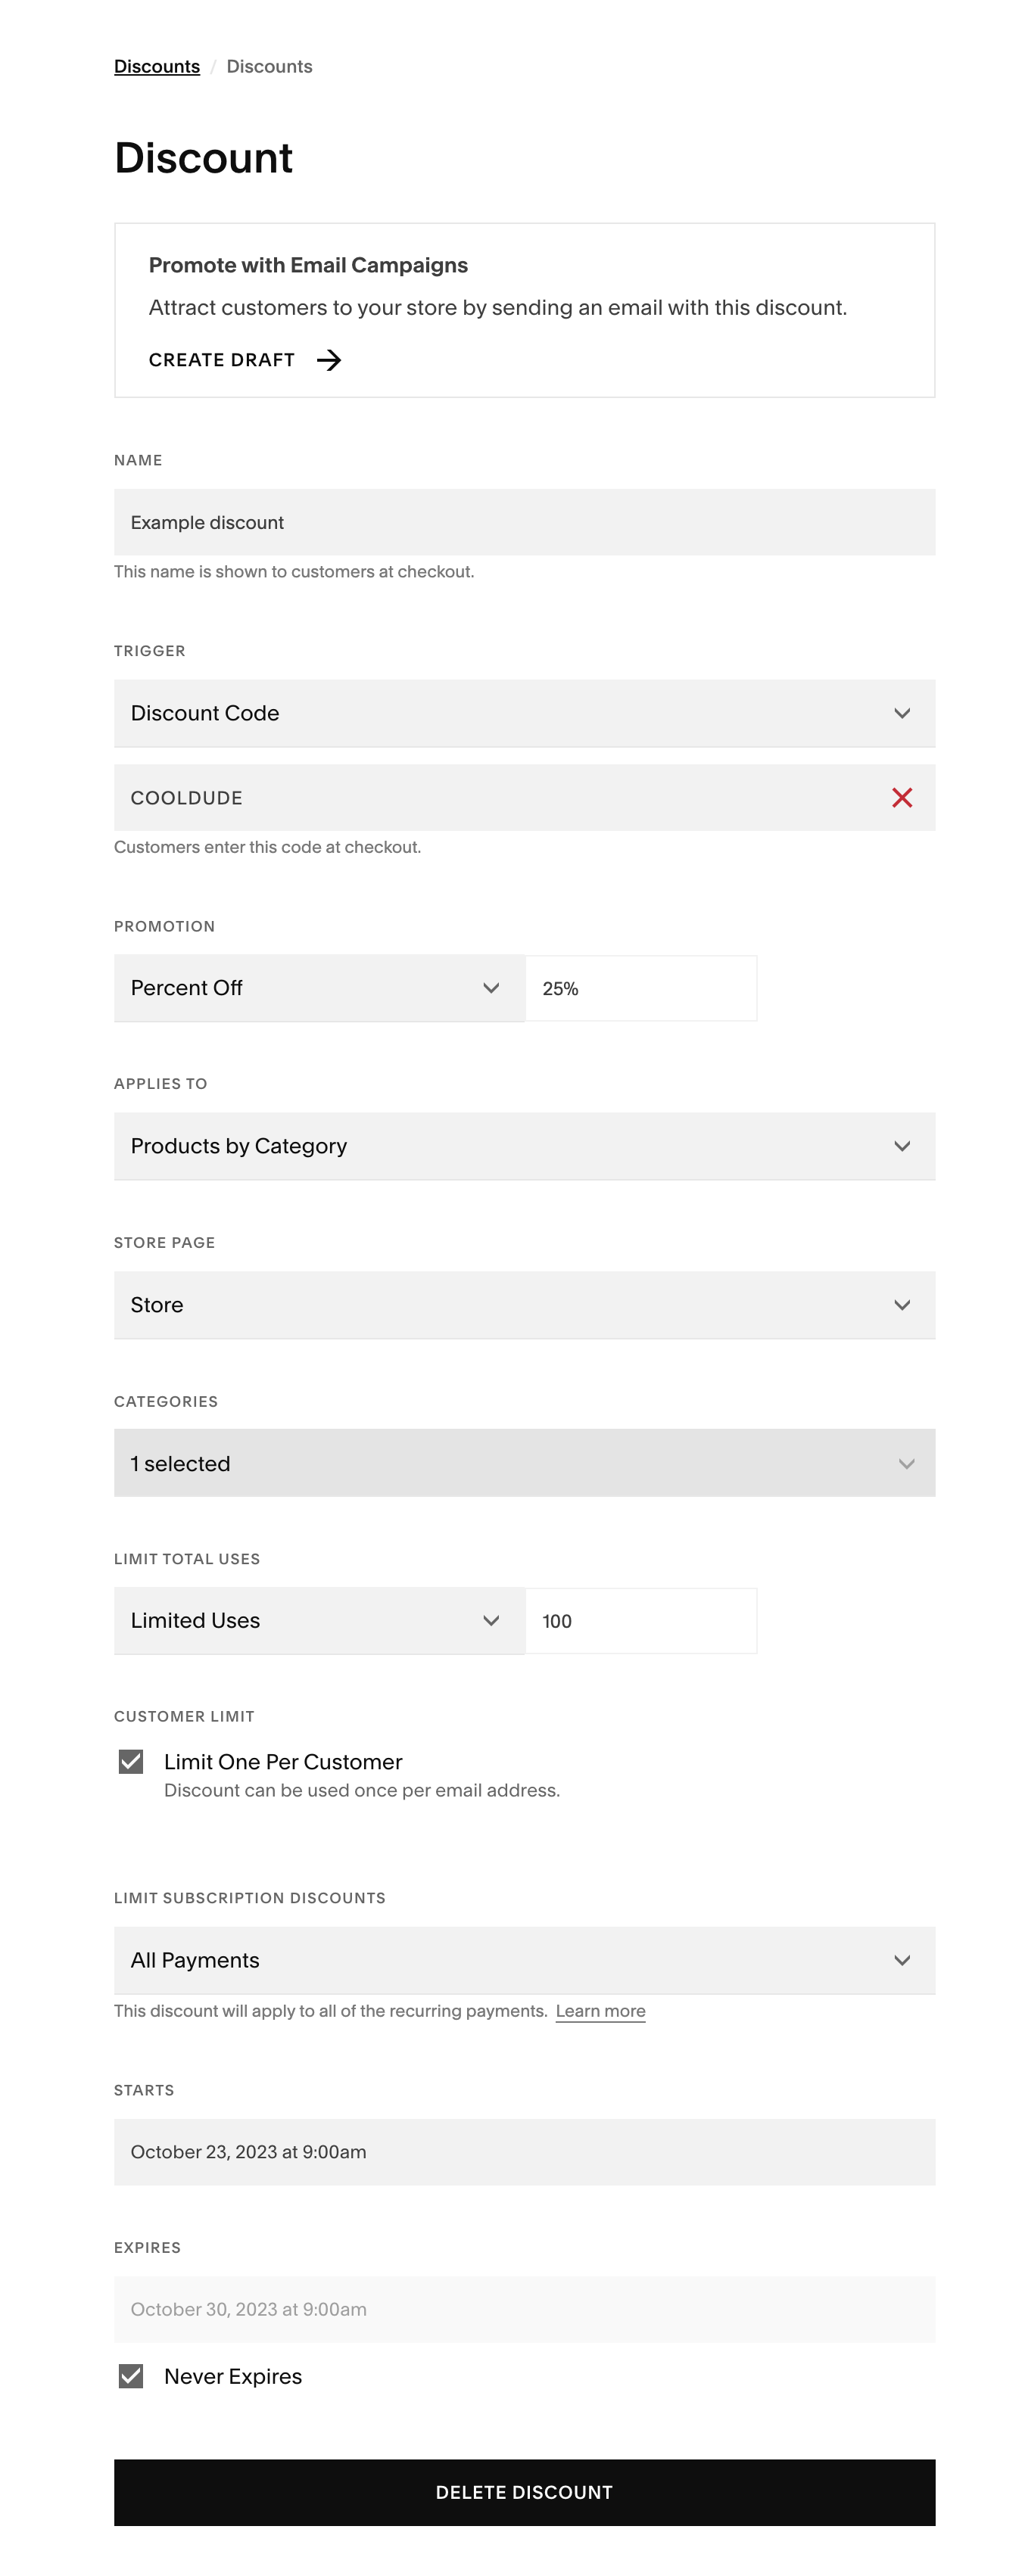Screen dimensions: 1025x2576
Task: Edit the discount name field
Action: [x=524, y=522]
